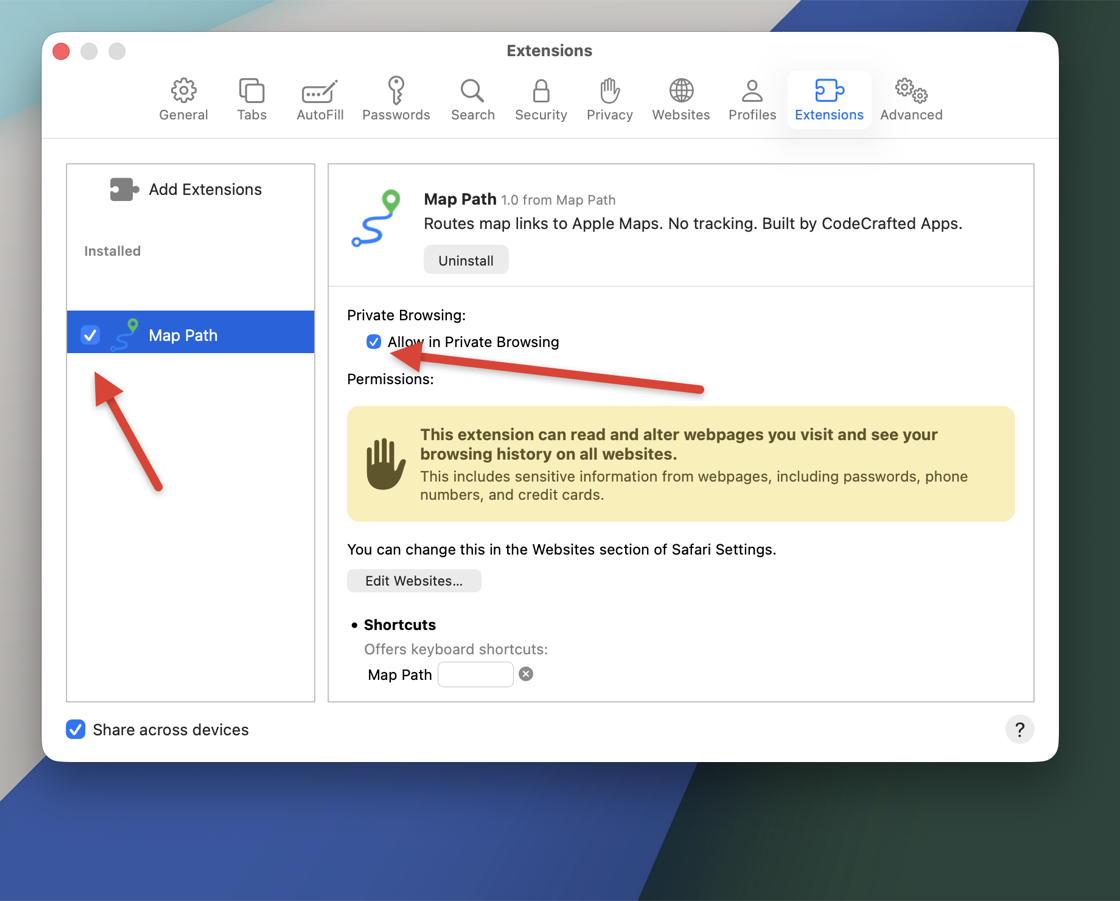Click the large Map Path extension icon
The width and height of the screenshot is (1120, 901).
coord(376,218)
